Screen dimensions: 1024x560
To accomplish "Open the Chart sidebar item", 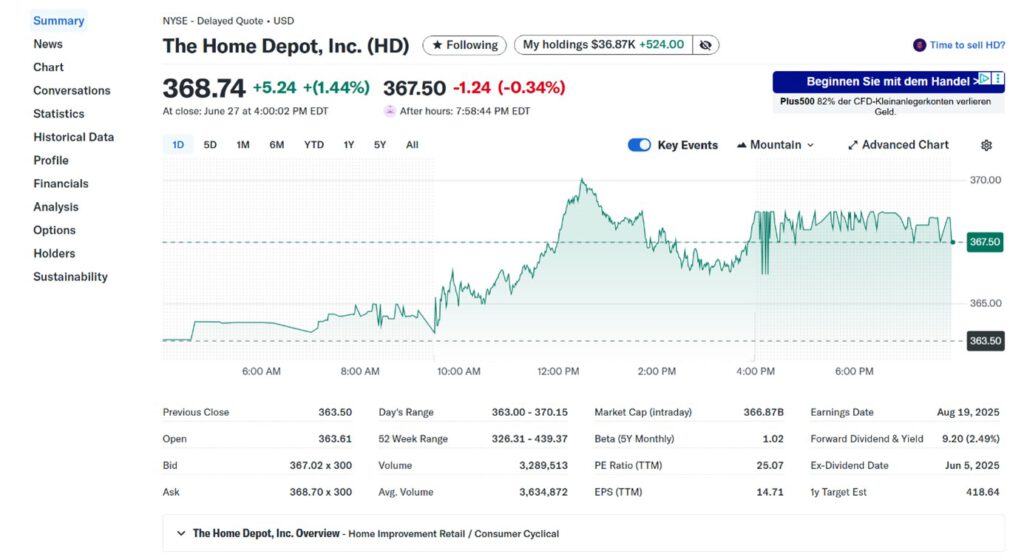I will (48, 67).
